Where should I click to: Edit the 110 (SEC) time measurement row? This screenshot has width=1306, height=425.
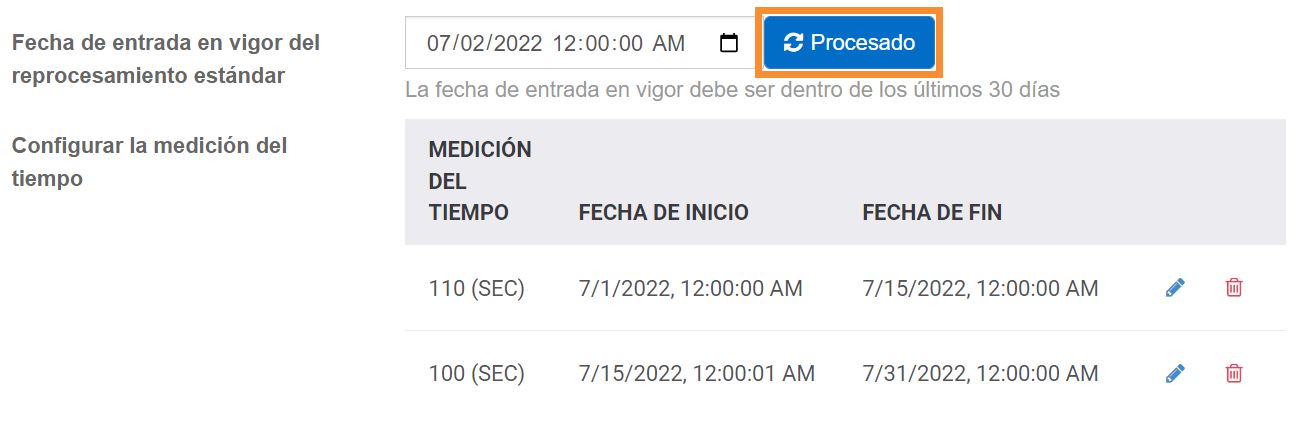pos(1175,288)
